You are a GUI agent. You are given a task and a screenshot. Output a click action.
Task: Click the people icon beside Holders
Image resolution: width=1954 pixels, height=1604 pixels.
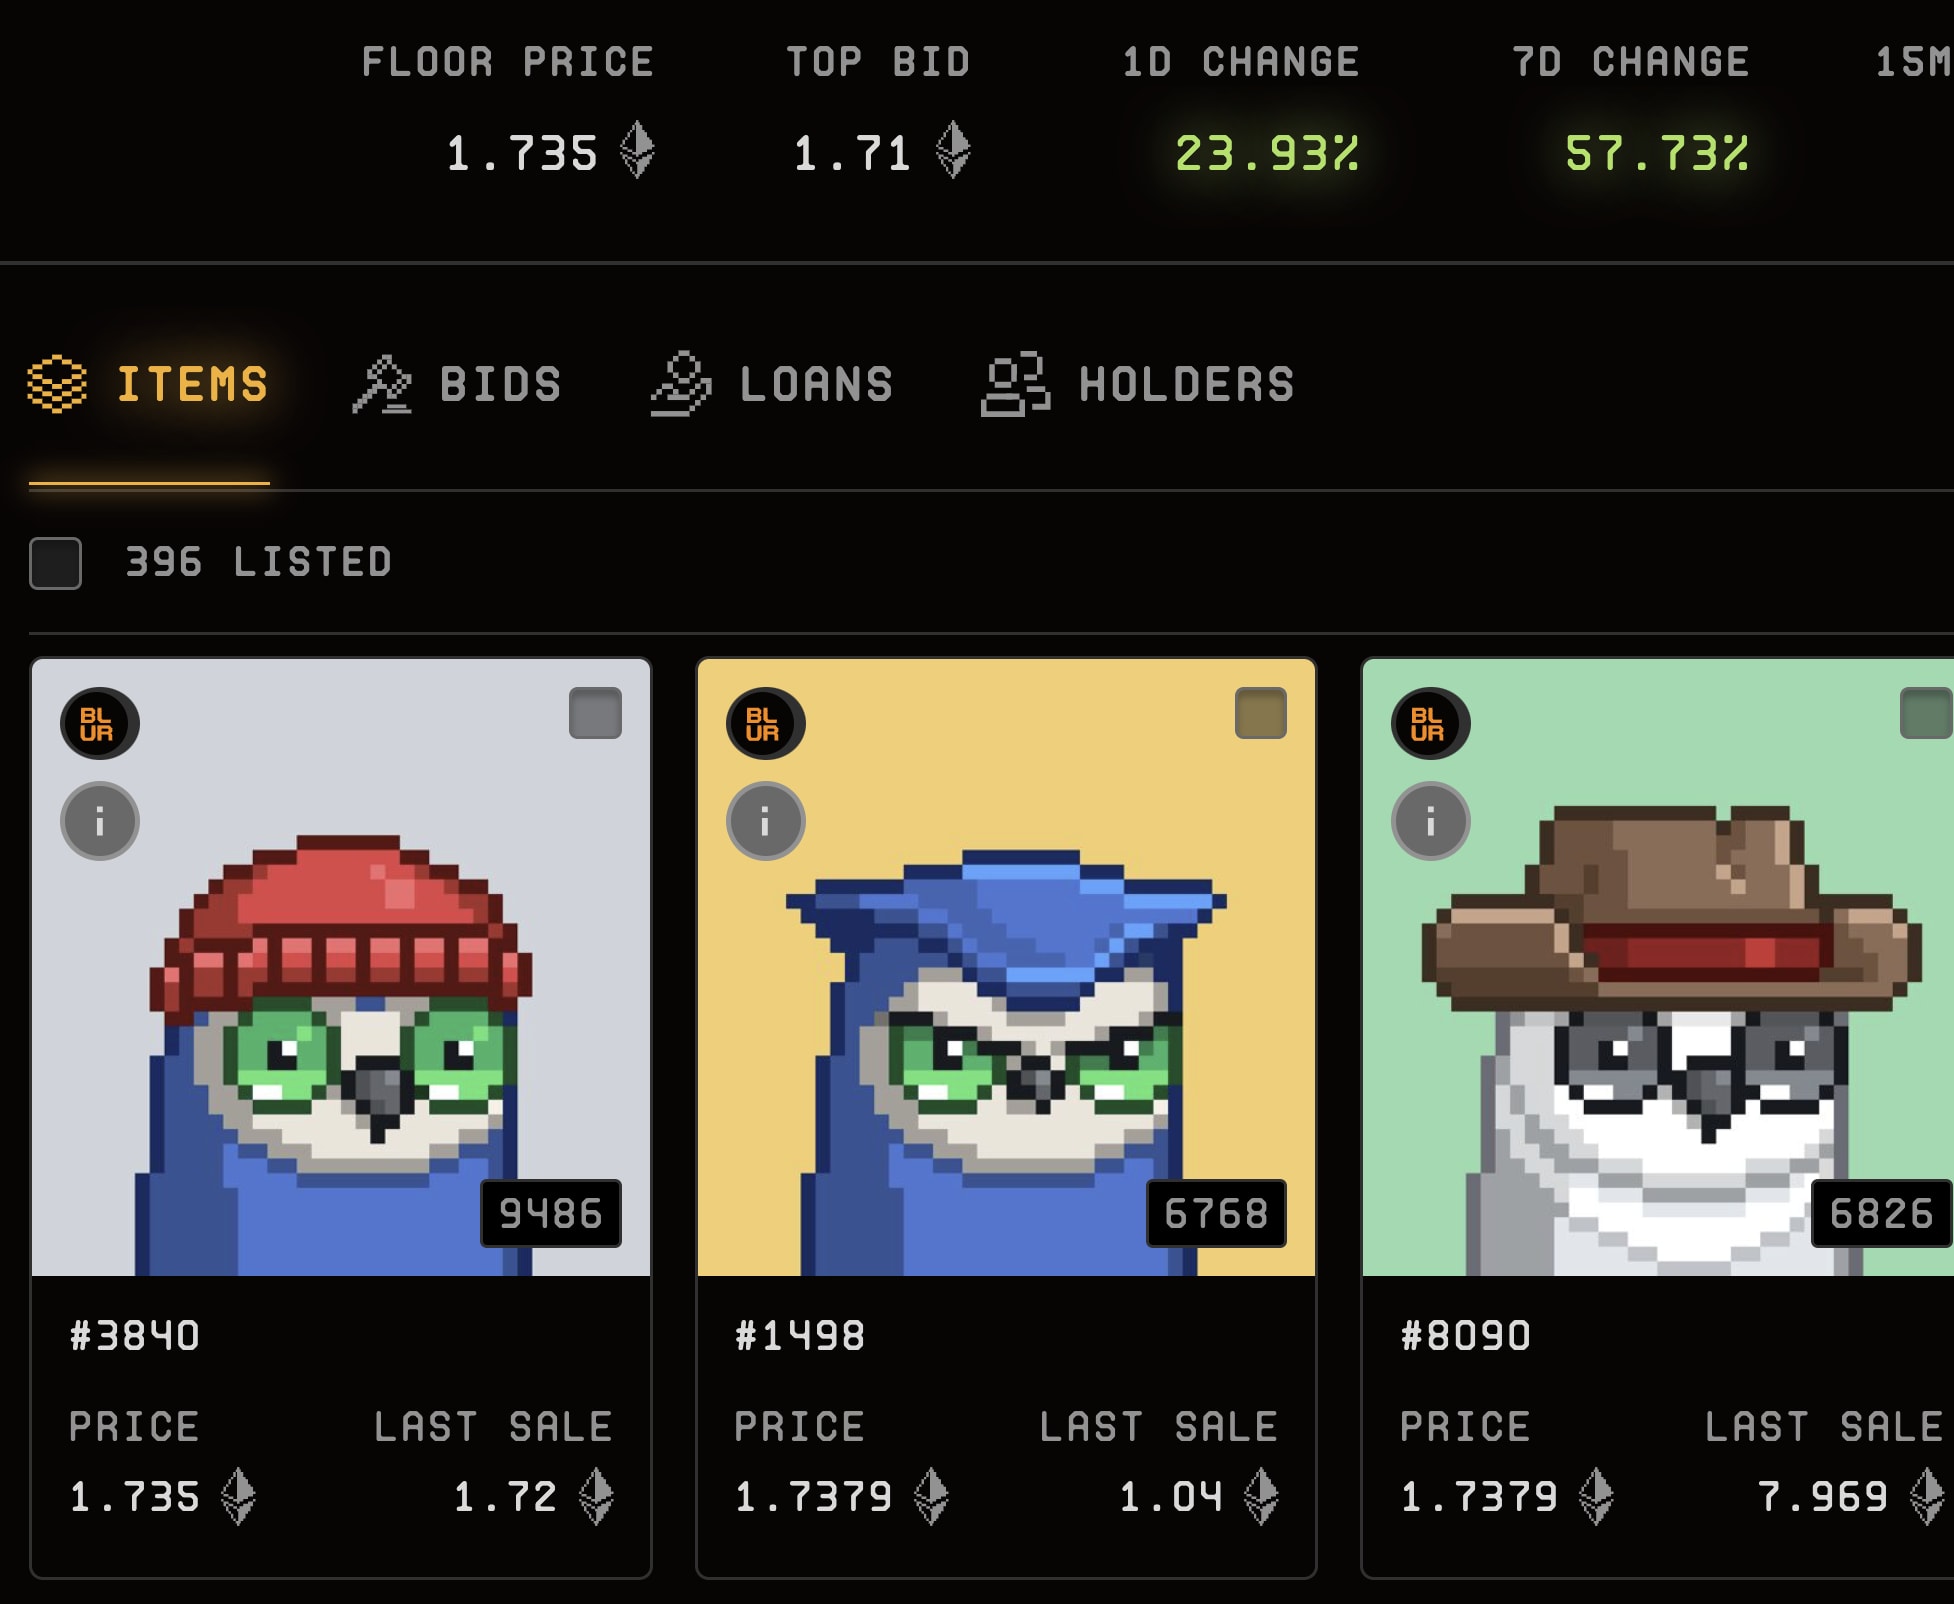point(1015,385)
